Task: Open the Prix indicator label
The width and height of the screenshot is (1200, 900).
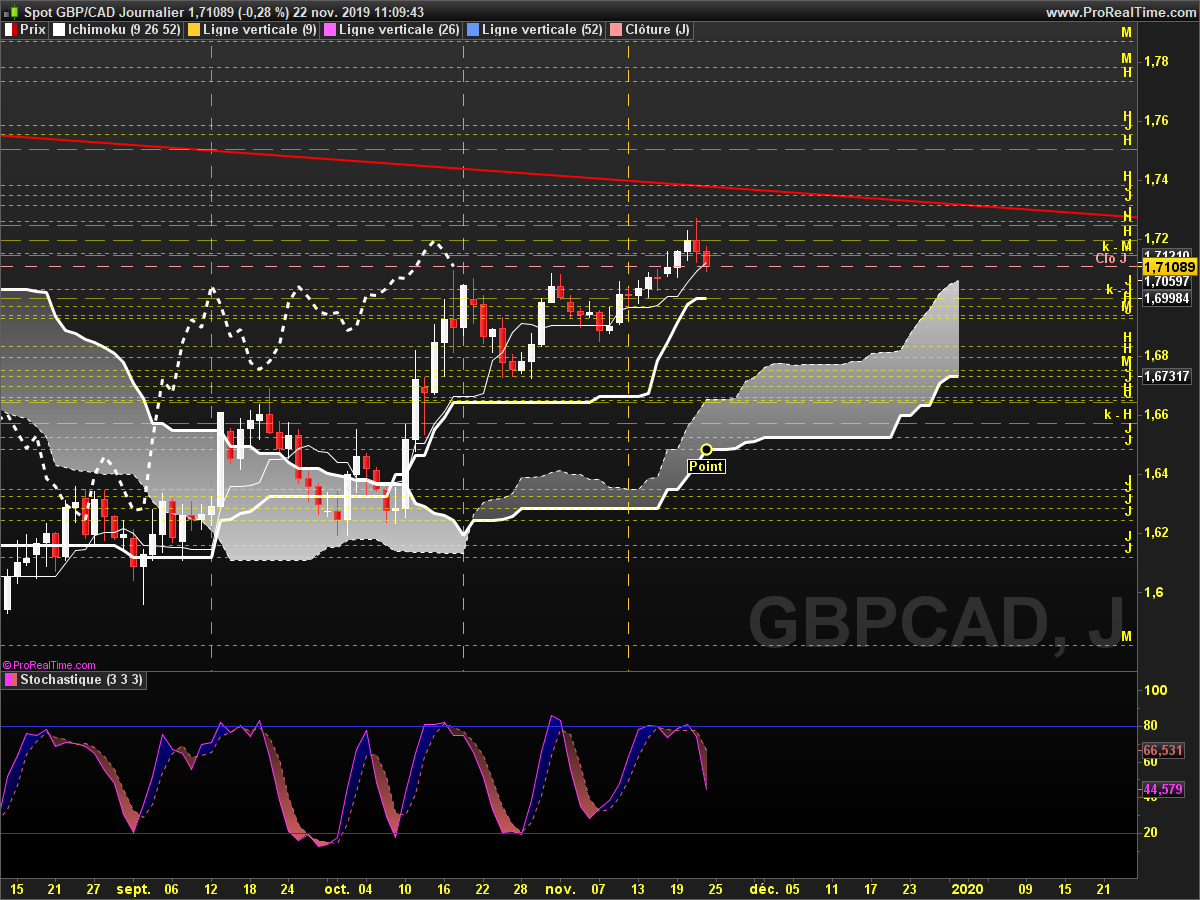Action: click(33, 30)
